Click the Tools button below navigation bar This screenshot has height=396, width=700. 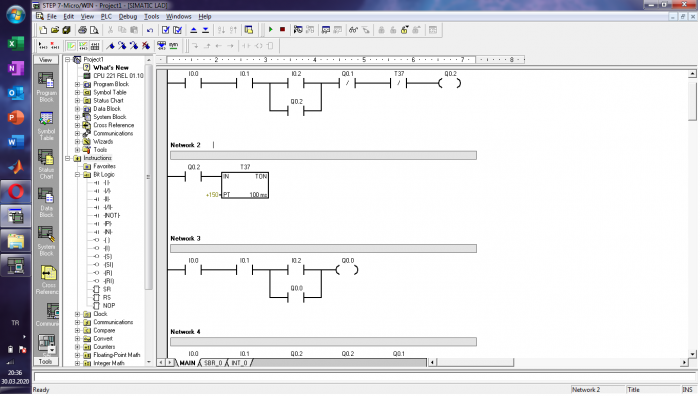point(46,362)
